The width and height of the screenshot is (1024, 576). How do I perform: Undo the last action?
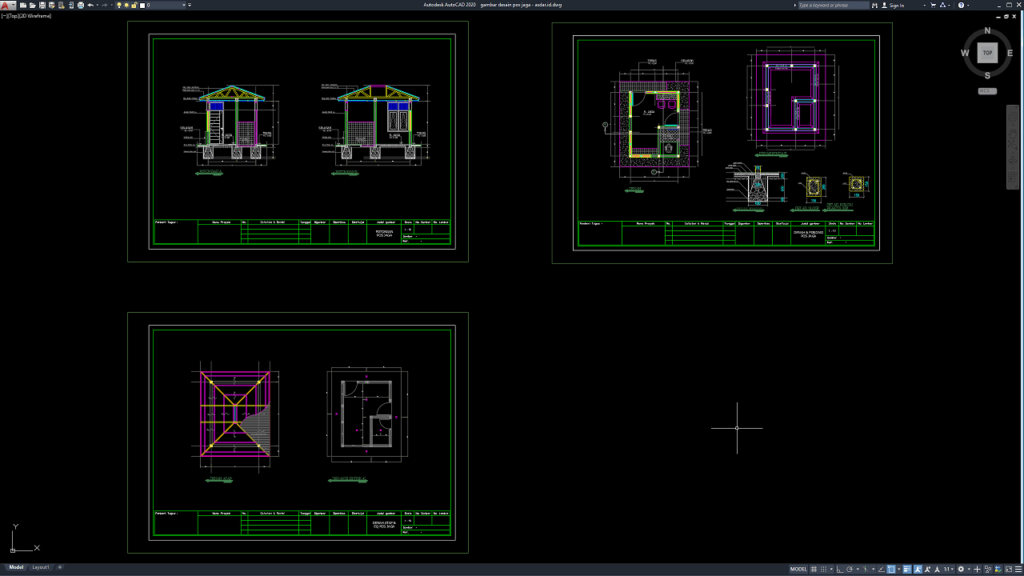[x=90, y=5]
